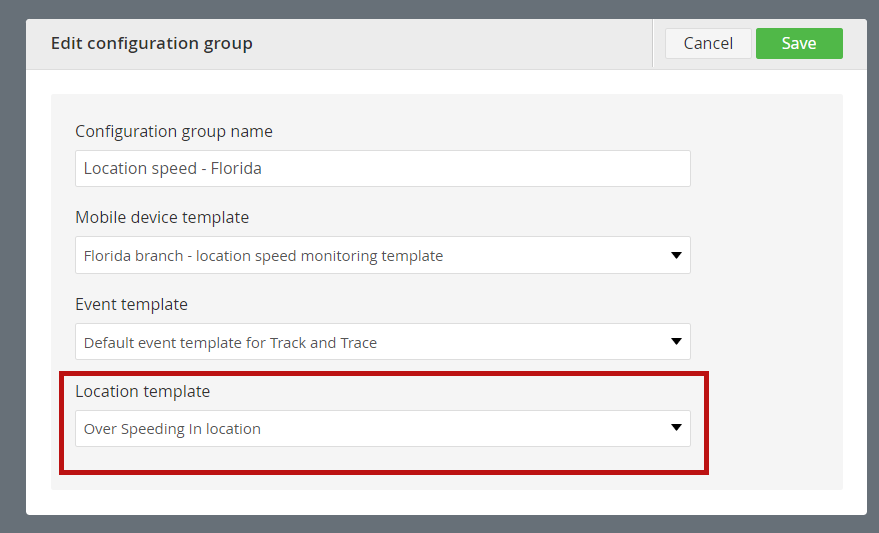Click the Cancel button
Screen dimensions: 879x533
pyautogui.click(x=708, y=43)
